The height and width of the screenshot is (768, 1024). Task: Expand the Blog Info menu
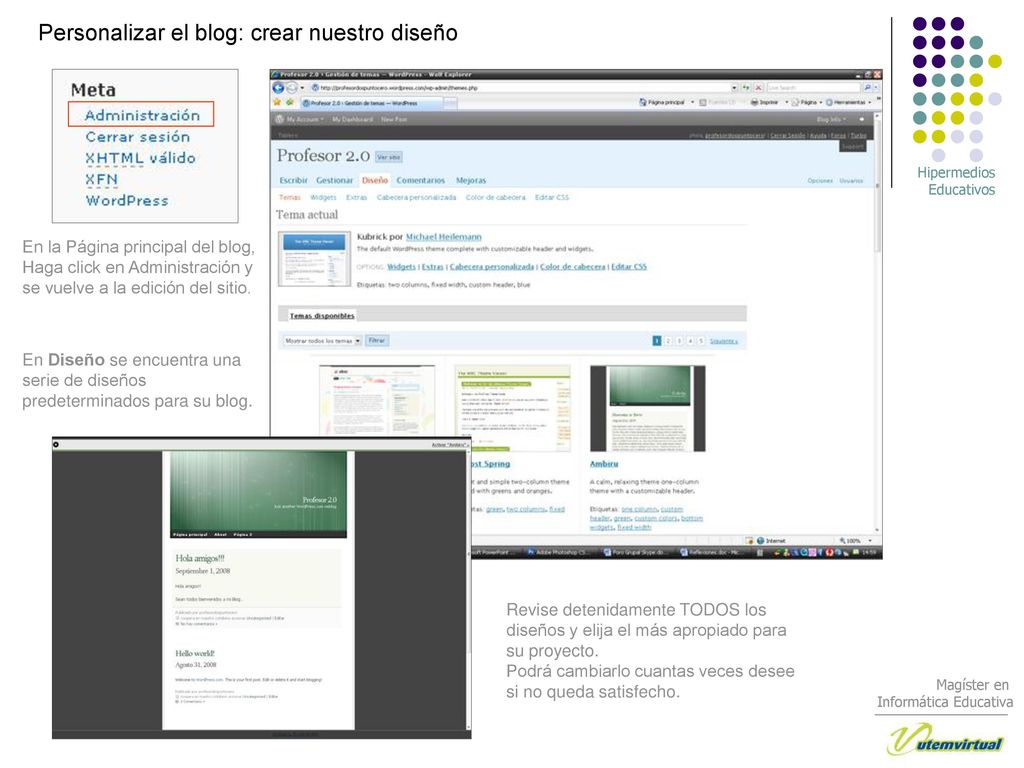(x=831, y=120)
